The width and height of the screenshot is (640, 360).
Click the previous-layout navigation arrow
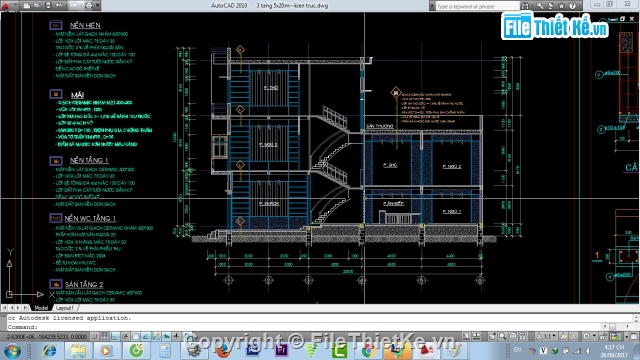(x=11, y=308)
